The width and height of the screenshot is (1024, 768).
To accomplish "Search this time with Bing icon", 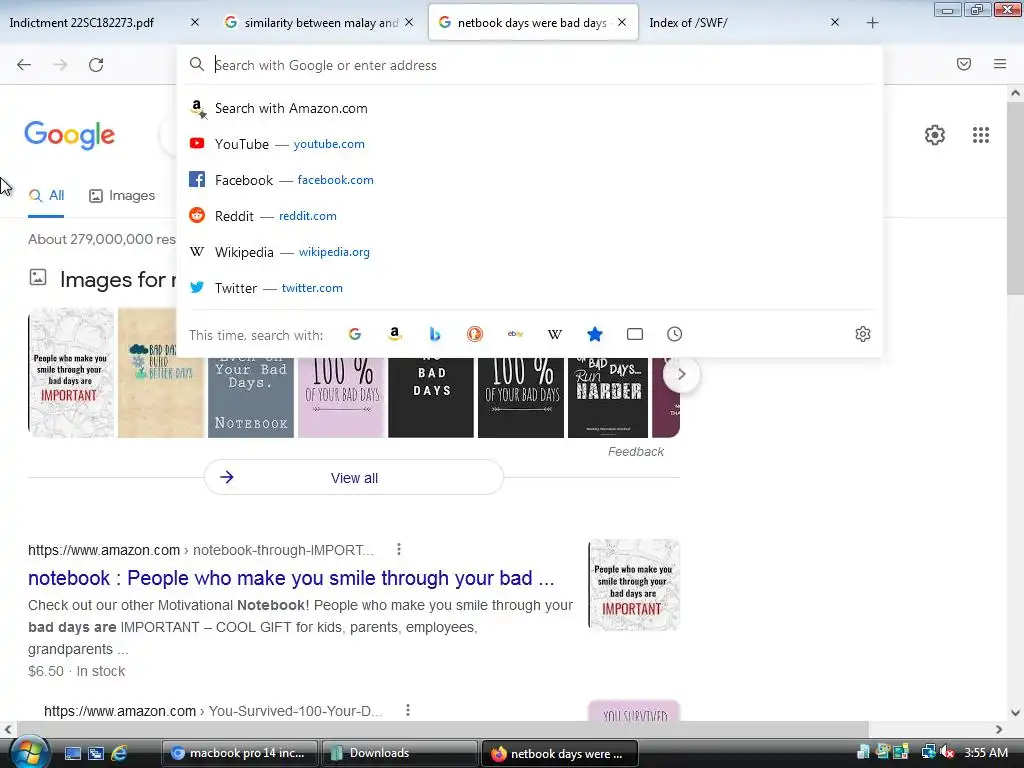I will coord(435,334).
